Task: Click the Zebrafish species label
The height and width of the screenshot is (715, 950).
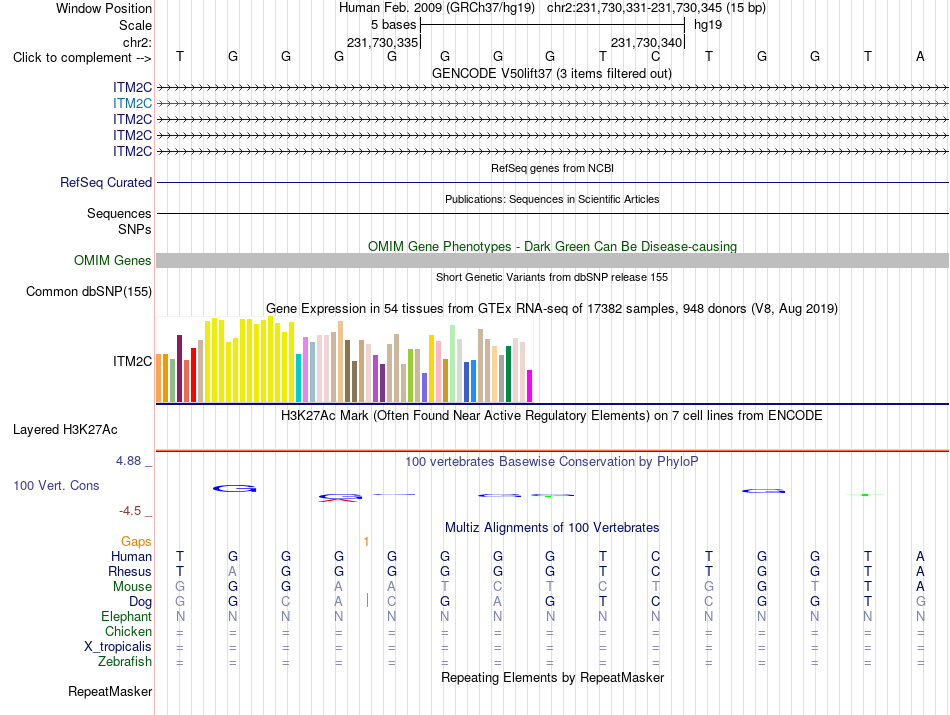Action: point(125,661)
